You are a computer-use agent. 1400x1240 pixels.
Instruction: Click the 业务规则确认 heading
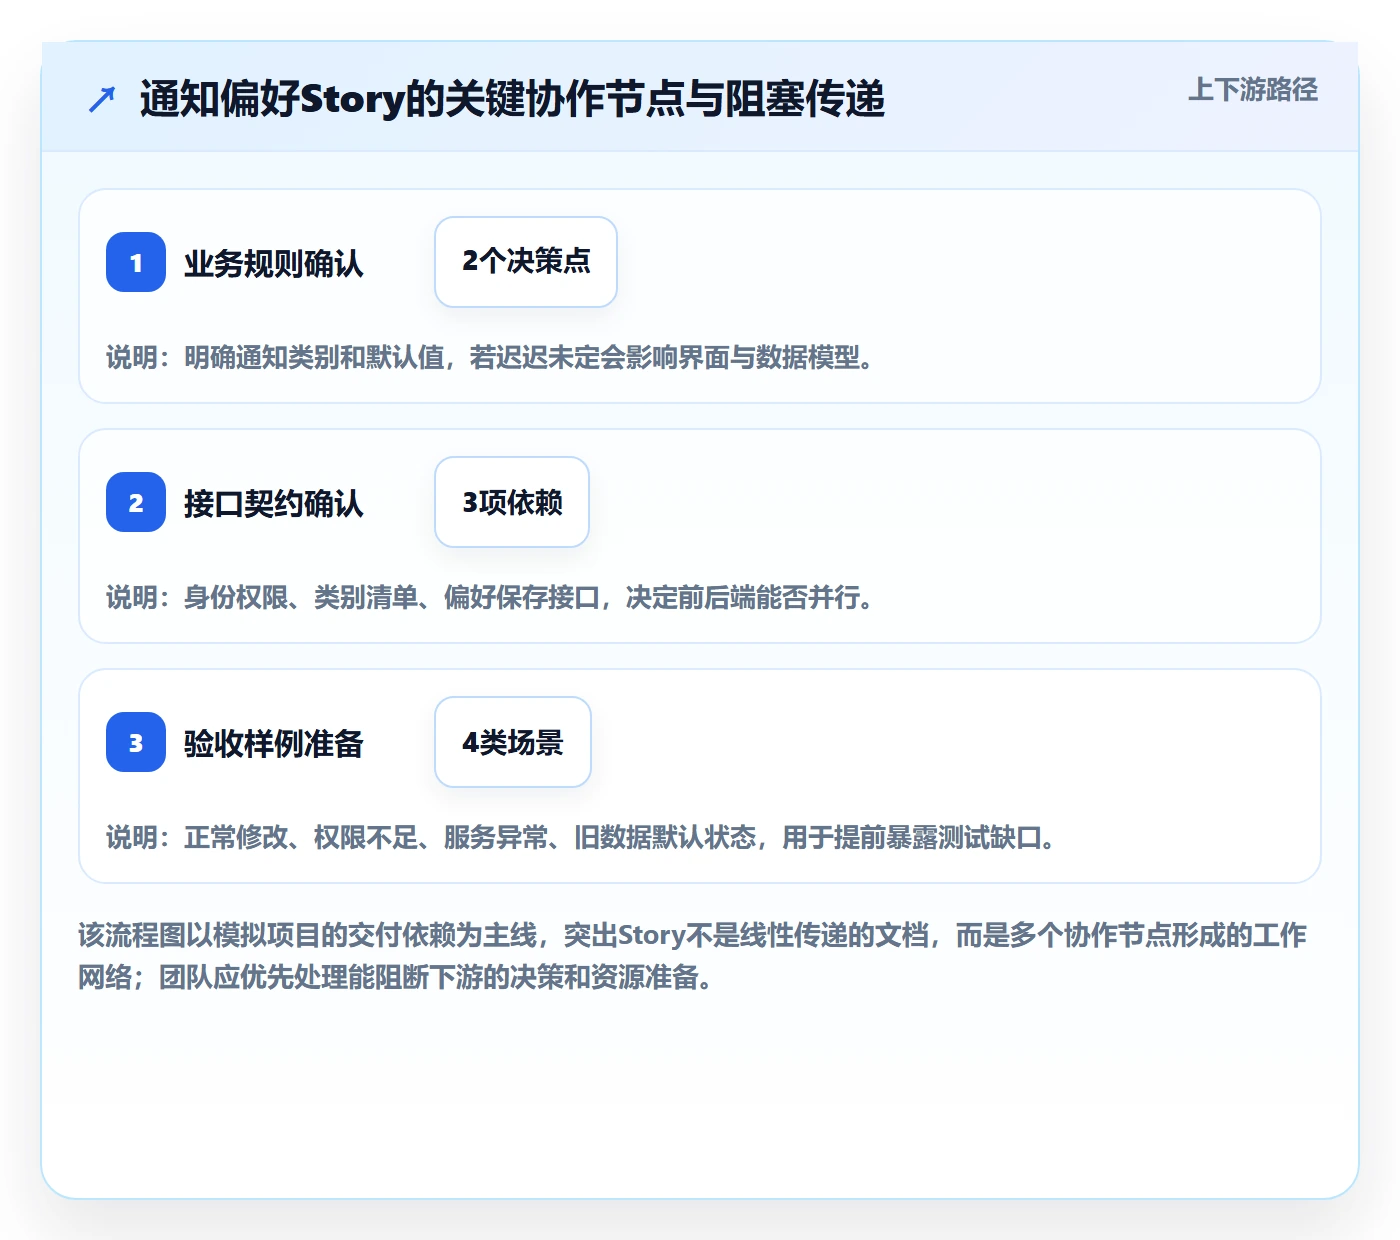click(x=274, y=263)
